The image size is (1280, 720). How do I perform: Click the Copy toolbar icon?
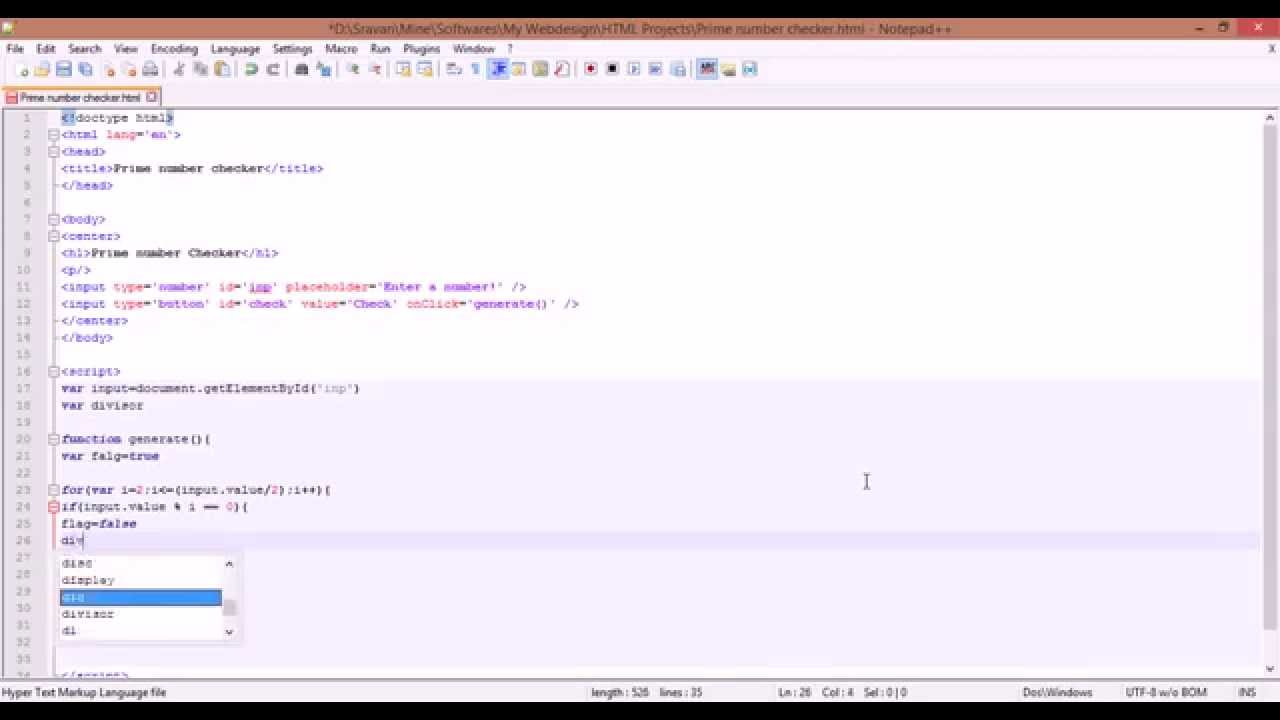[x=200, y=69]
